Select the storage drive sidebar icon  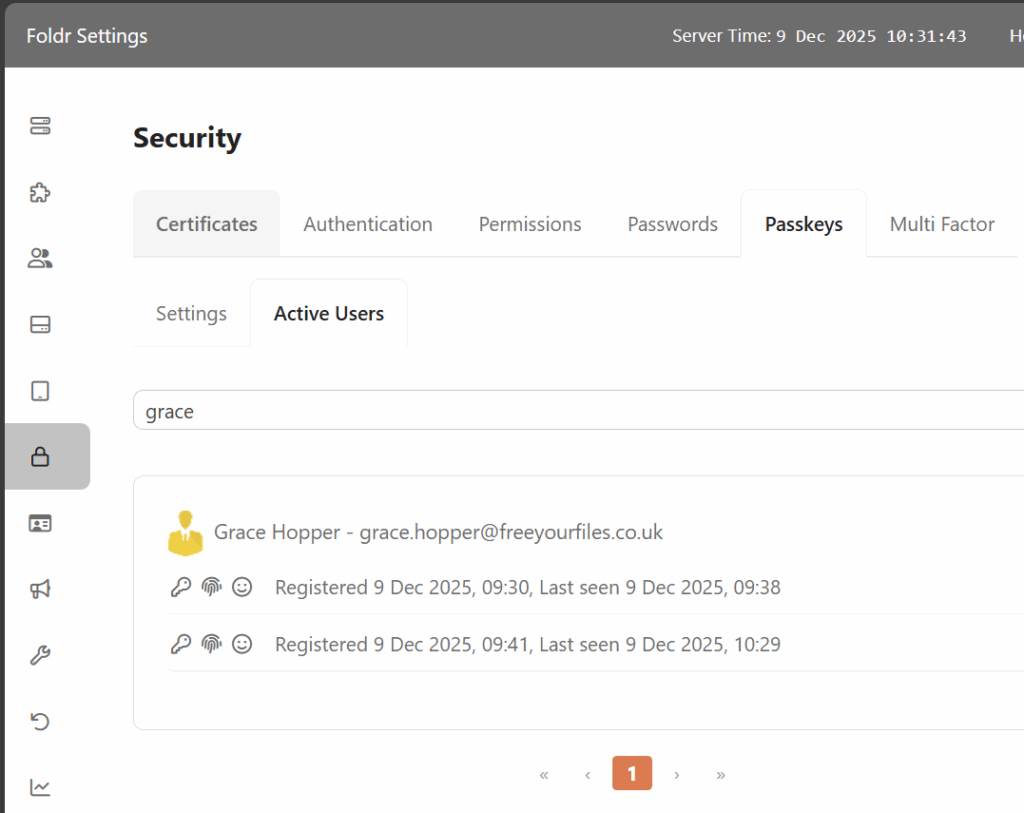coord(40,325)
